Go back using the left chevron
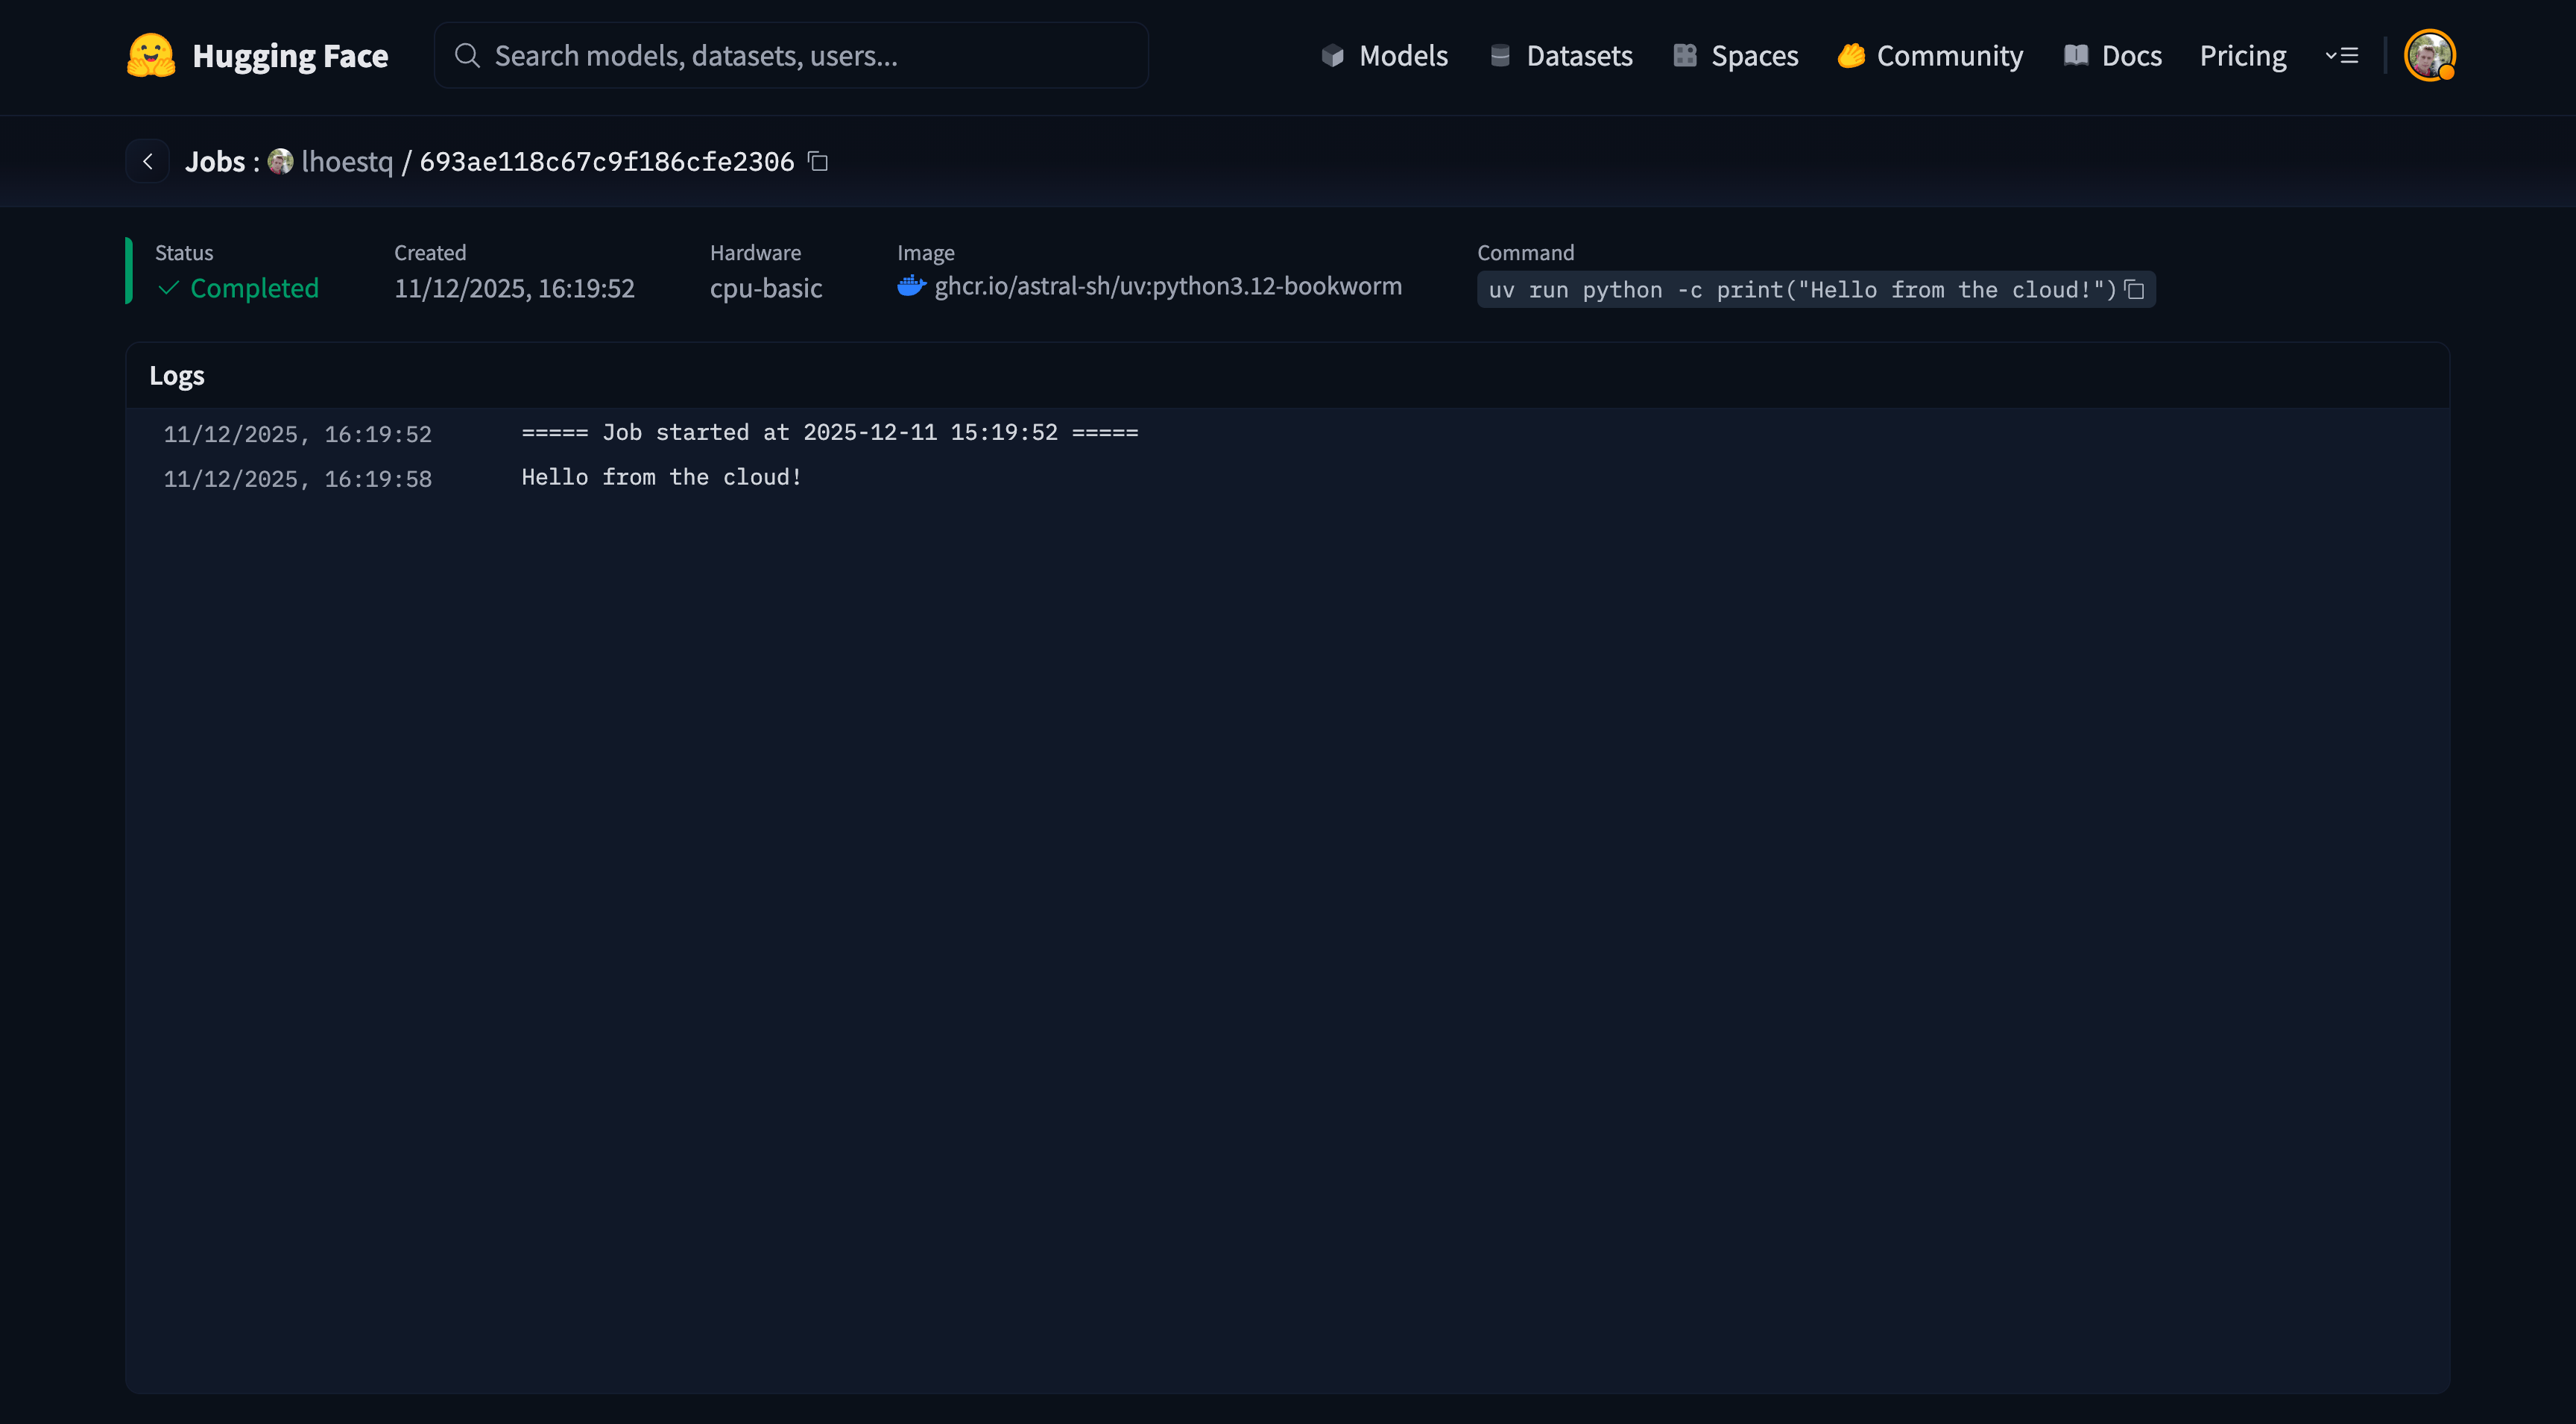The width and height of the screenshot is (2576, 1424). 148,161
